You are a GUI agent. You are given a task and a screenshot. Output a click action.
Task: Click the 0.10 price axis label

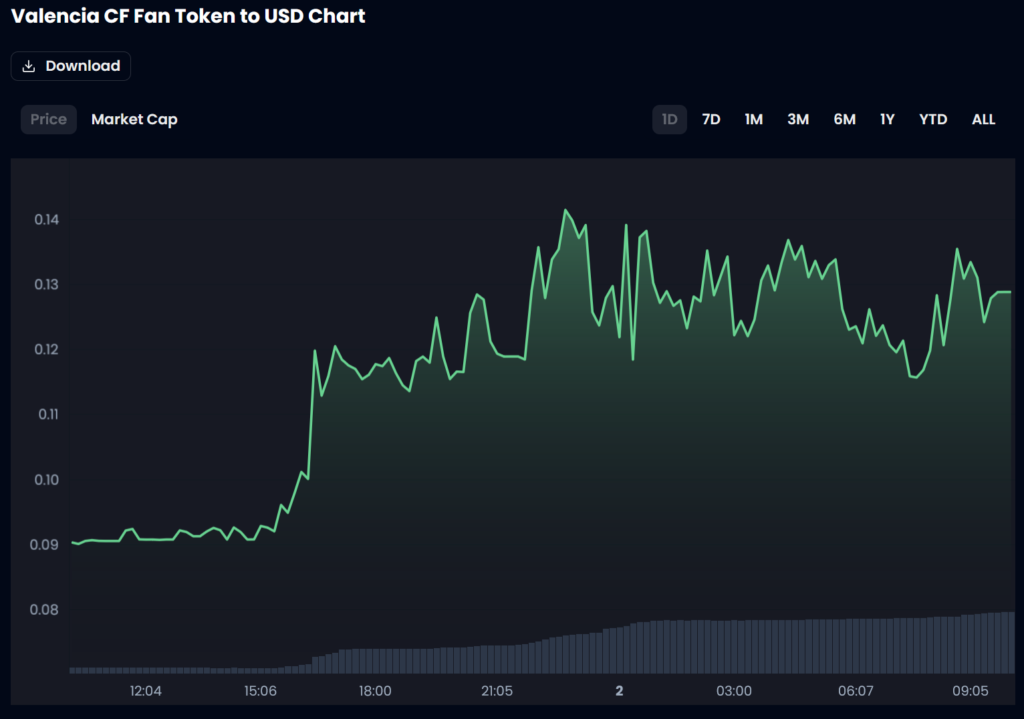[45, 479]
